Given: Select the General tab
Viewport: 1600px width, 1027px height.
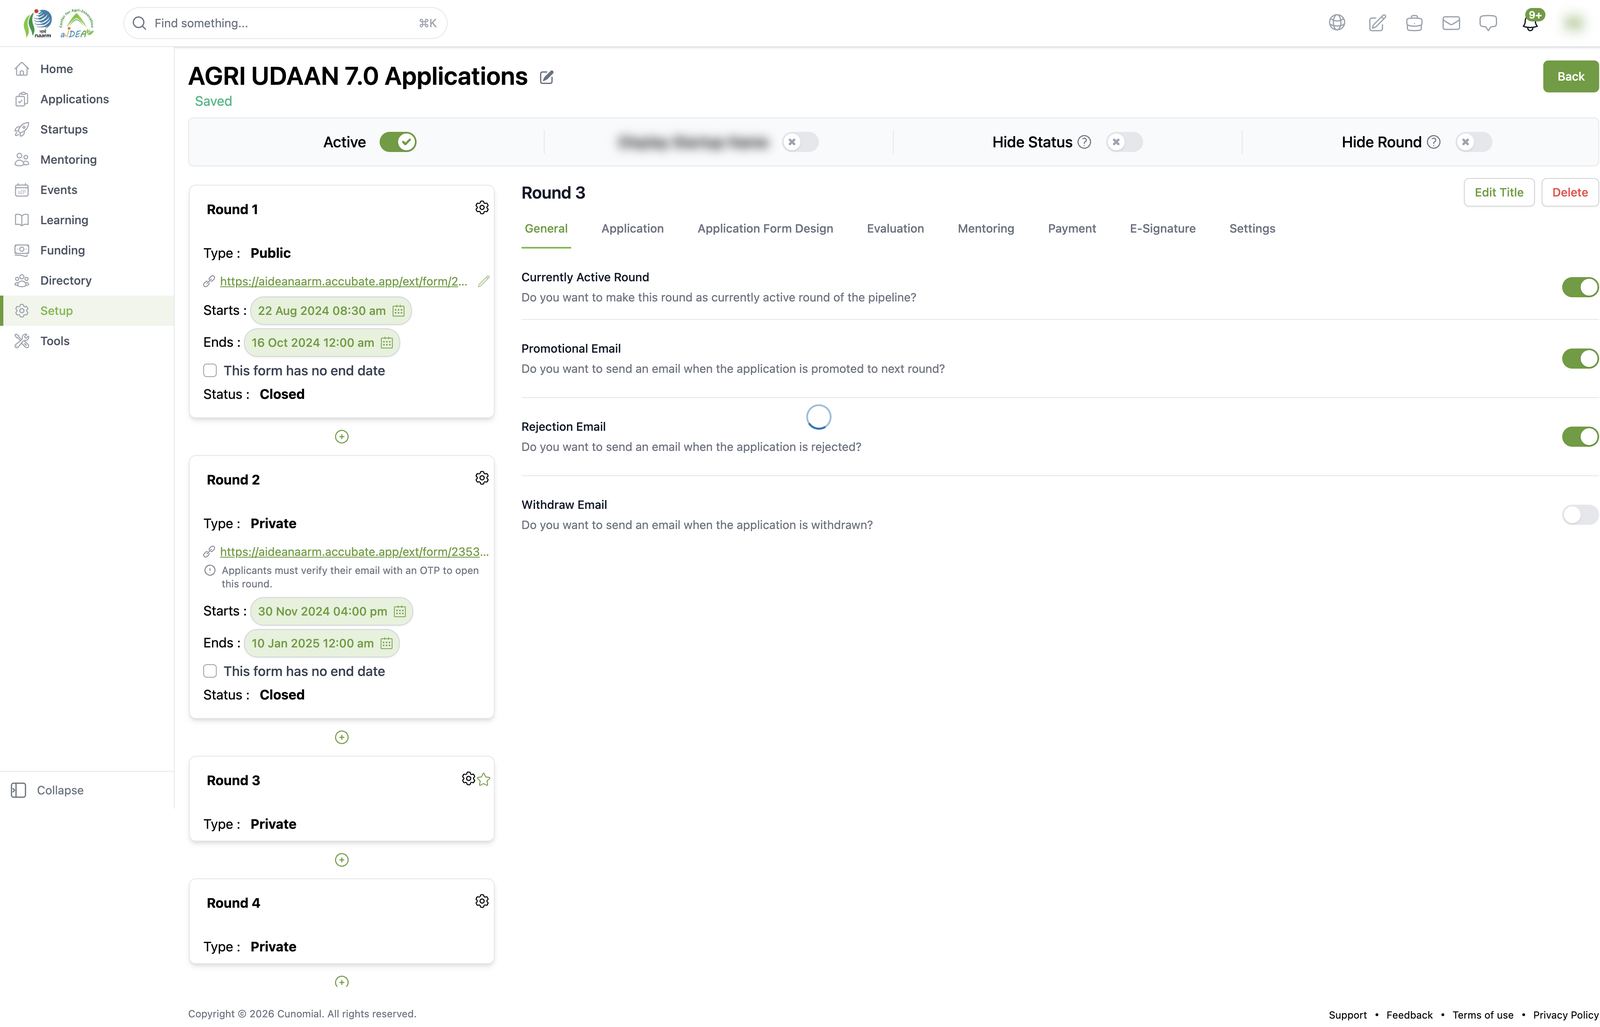Looking at the screenshot, I should 546,229.
